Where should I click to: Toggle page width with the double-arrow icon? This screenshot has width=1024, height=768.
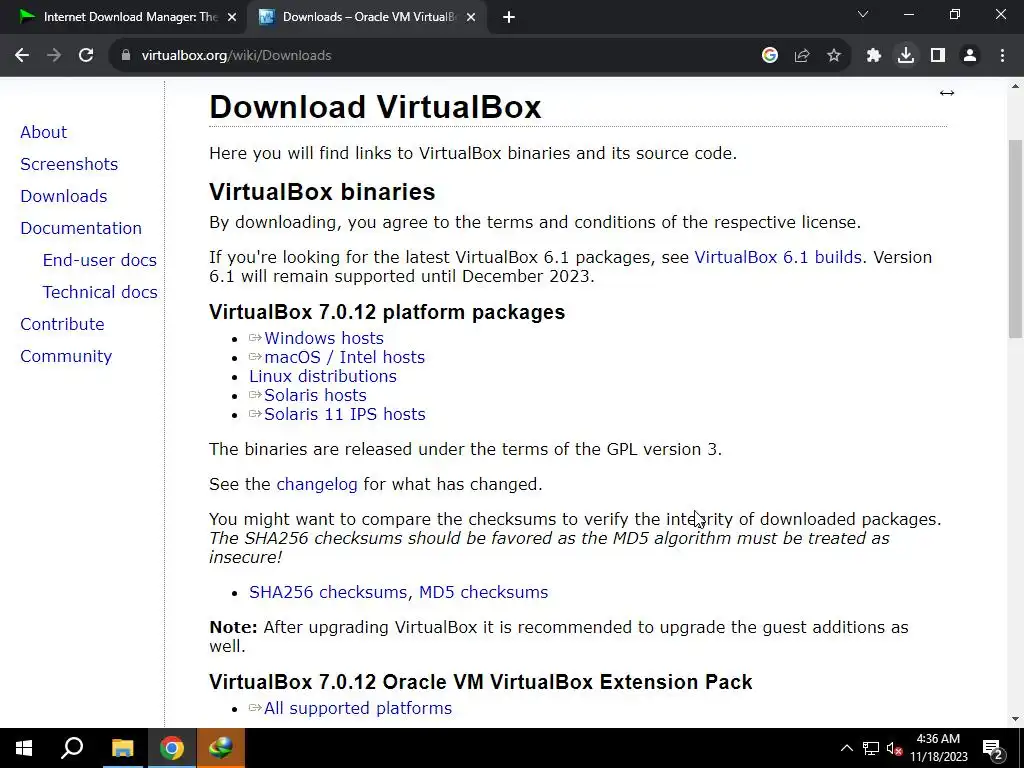(947, 93)
